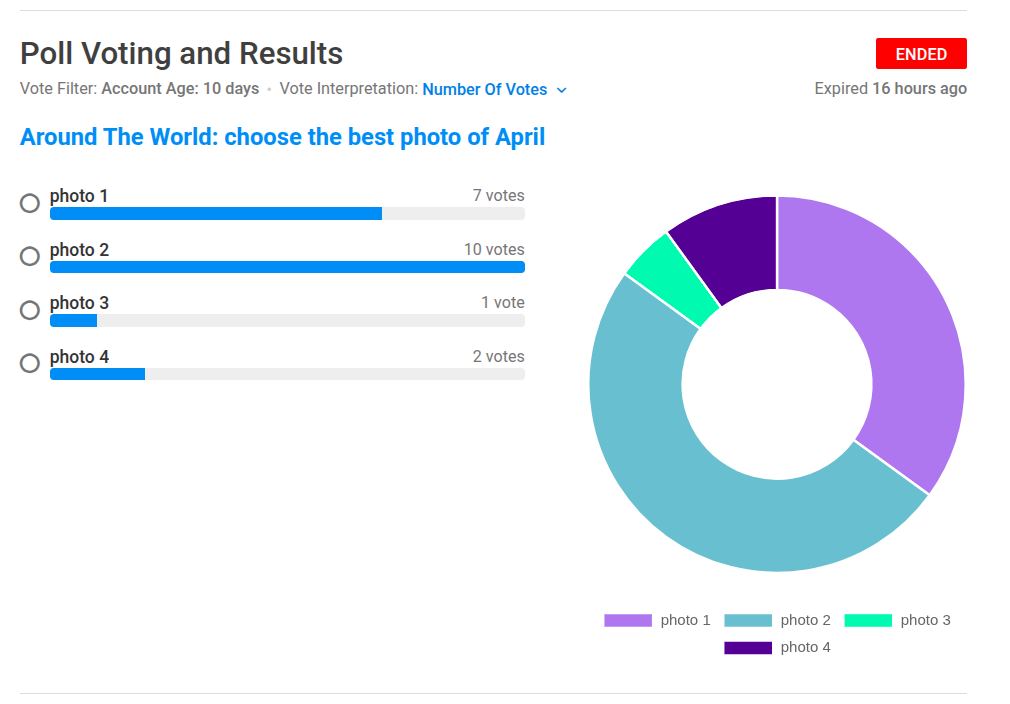The width and height of the screenshot is (1010, 704).
Task: Choose the photo 3 radio option
Action: point(30,310)
